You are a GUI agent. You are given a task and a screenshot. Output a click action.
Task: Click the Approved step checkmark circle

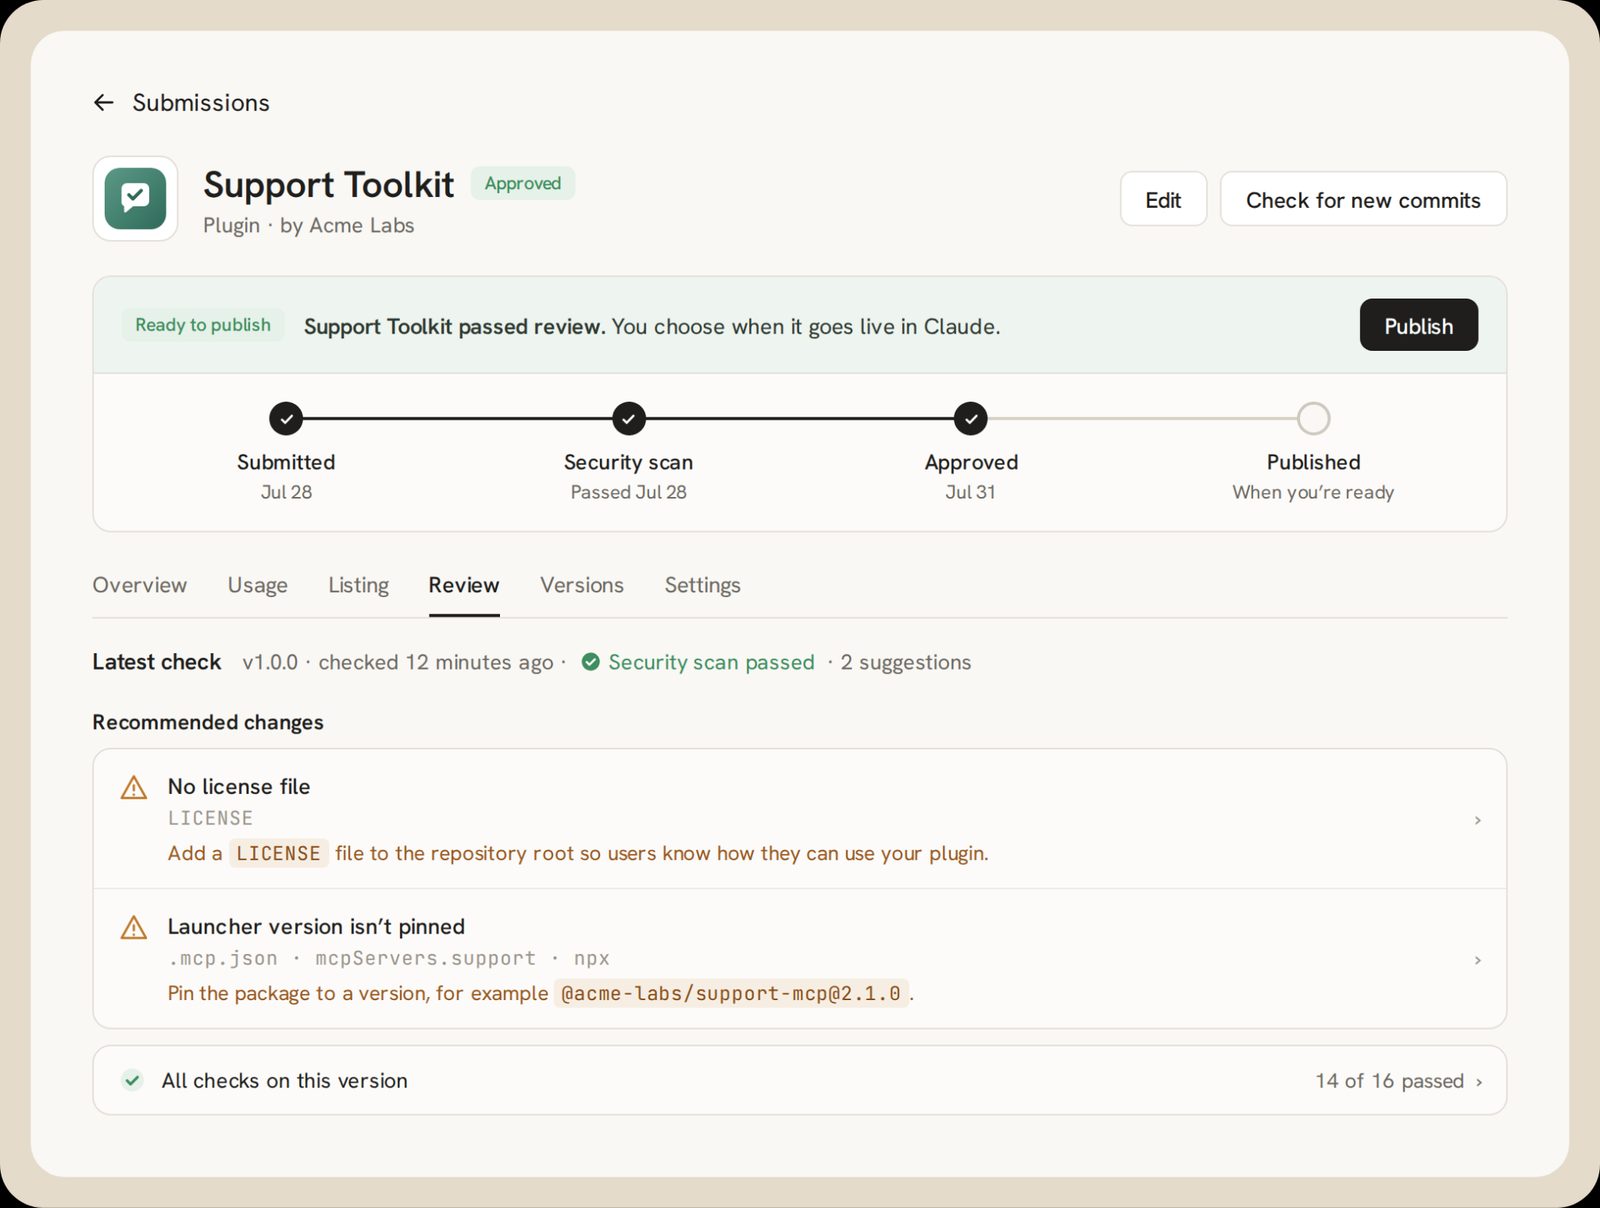click(970, 418)
